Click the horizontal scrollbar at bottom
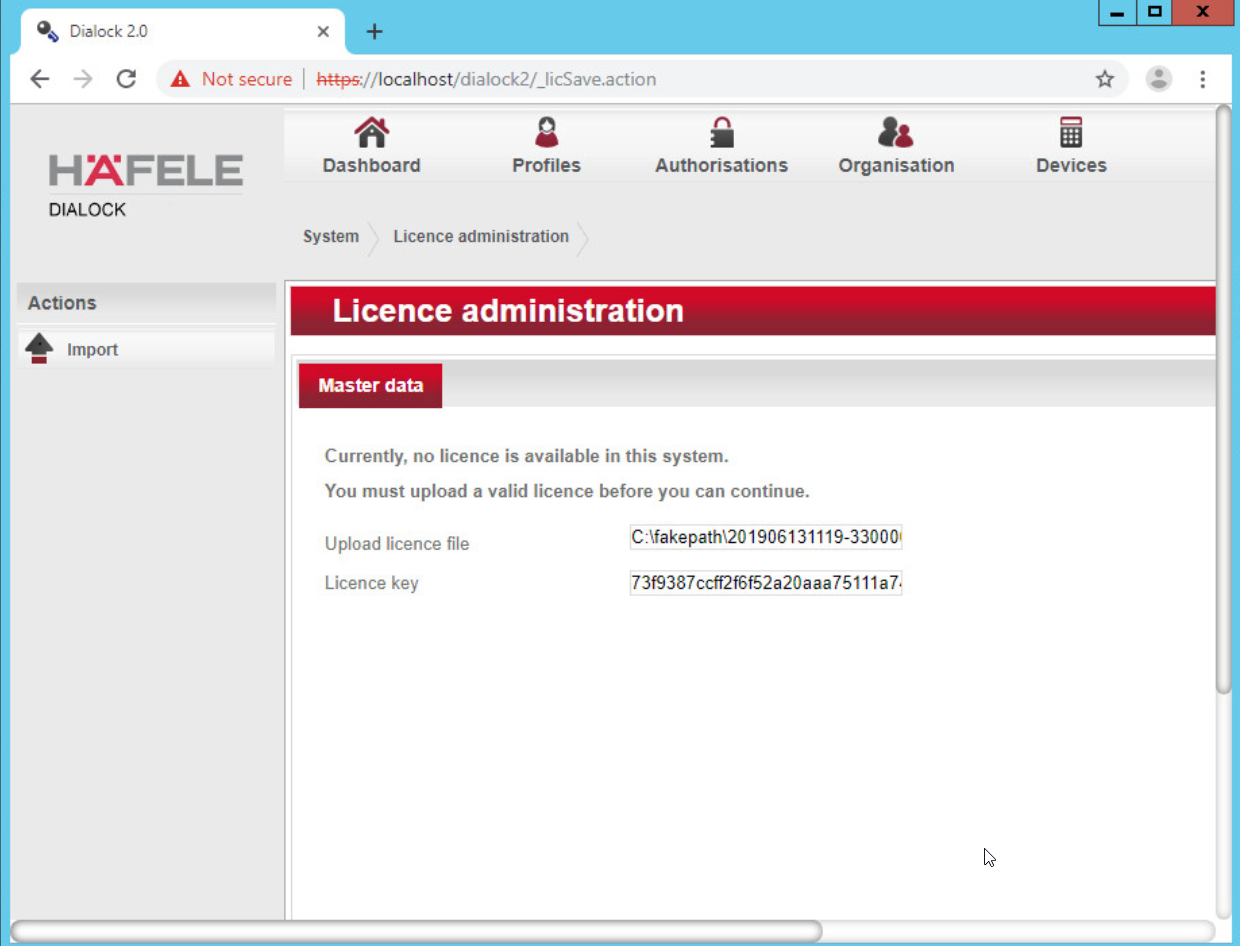The height and width of the screenshot is (946, 1240). pyautogui.click(x=415, y=932)
